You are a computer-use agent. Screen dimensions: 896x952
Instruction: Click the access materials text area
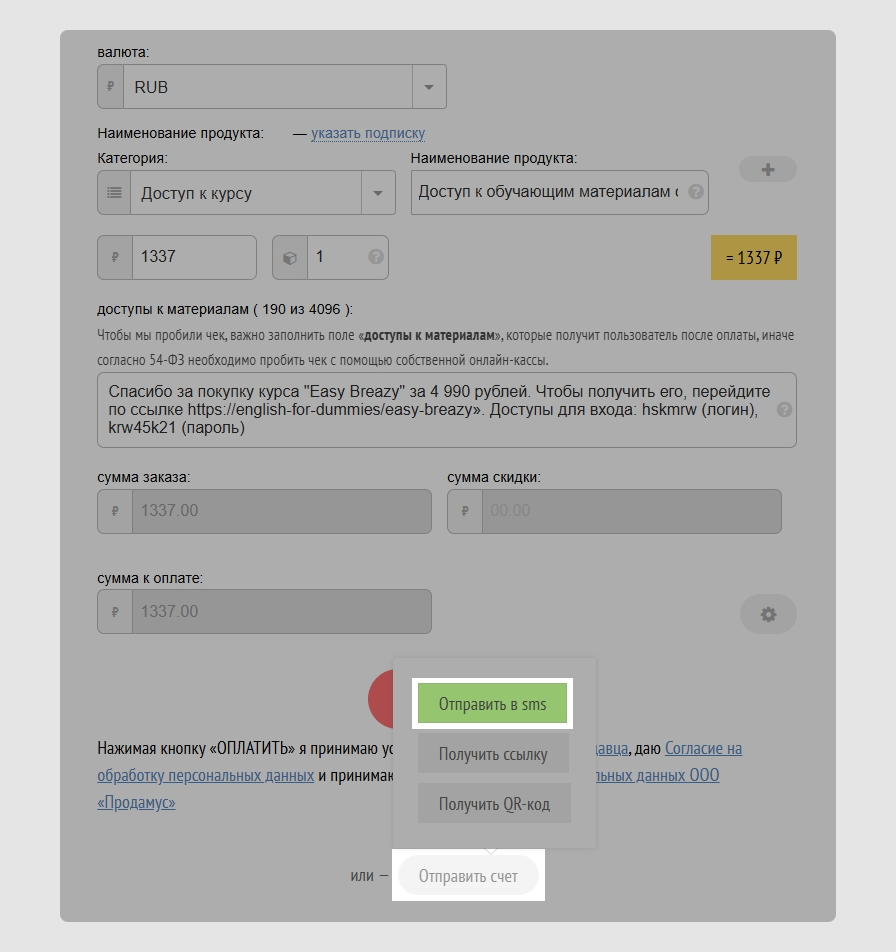pos(438,410)
